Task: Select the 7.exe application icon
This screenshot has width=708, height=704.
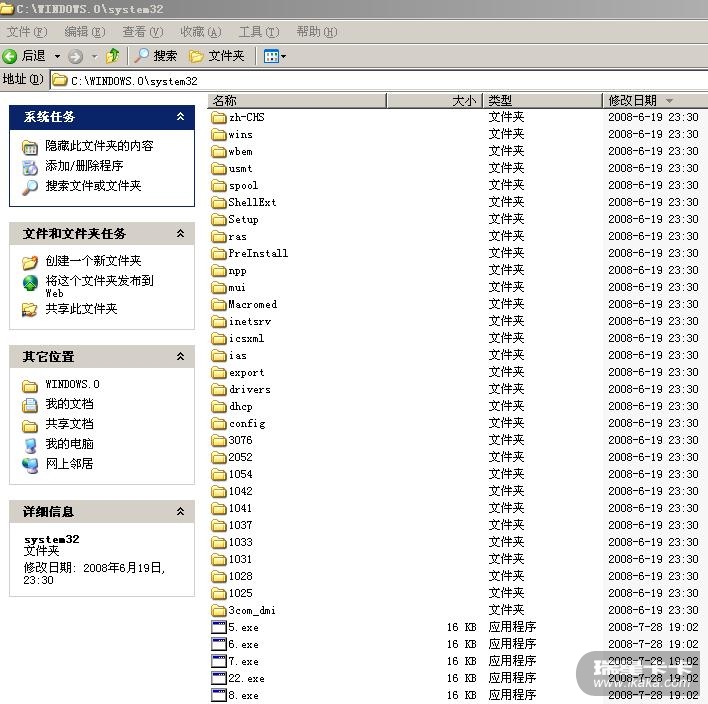Action: click(x=219, y=661)
